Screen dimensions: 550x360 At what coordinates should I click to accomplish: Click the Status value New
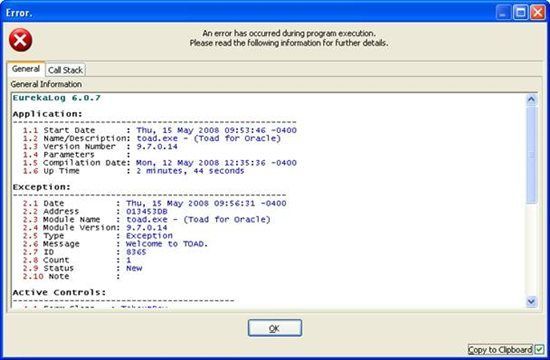pos(134,268)
